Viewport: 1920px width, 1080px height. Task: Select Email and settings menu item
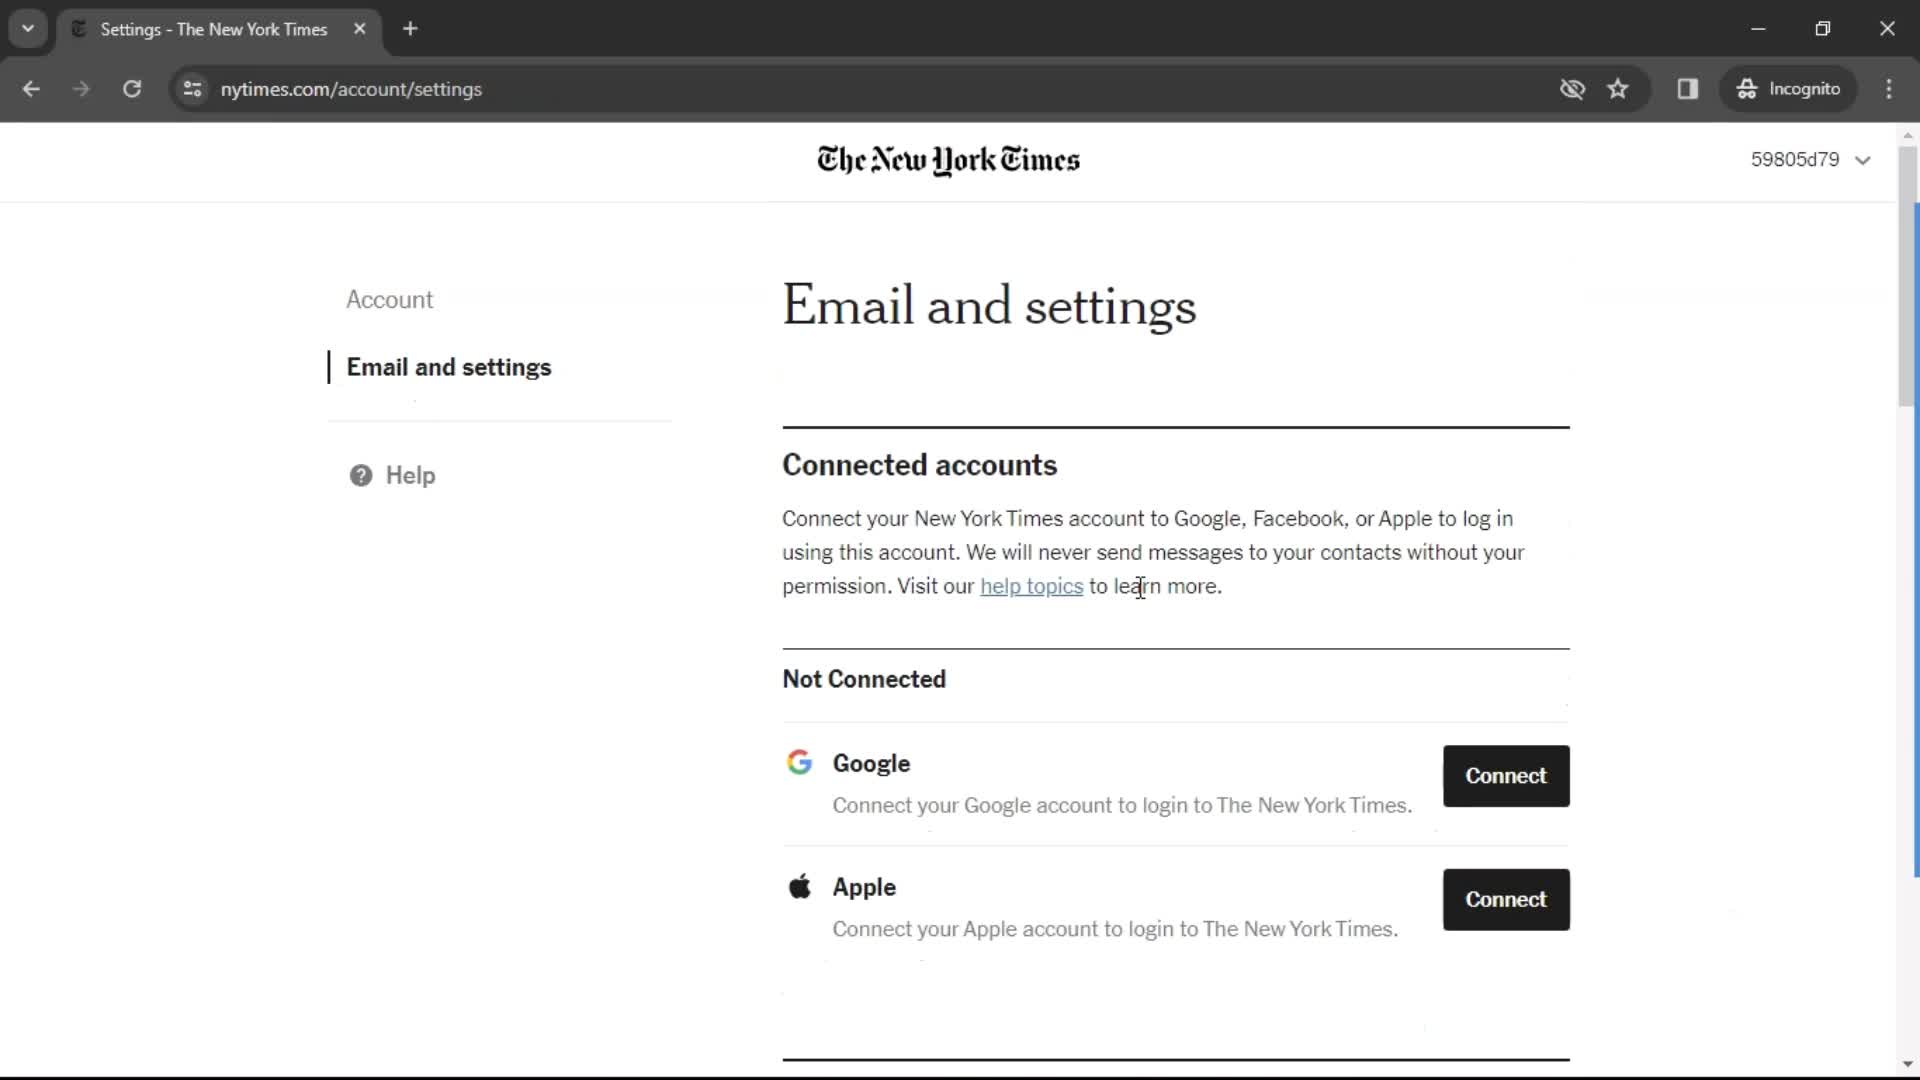[x=448, y=367]
